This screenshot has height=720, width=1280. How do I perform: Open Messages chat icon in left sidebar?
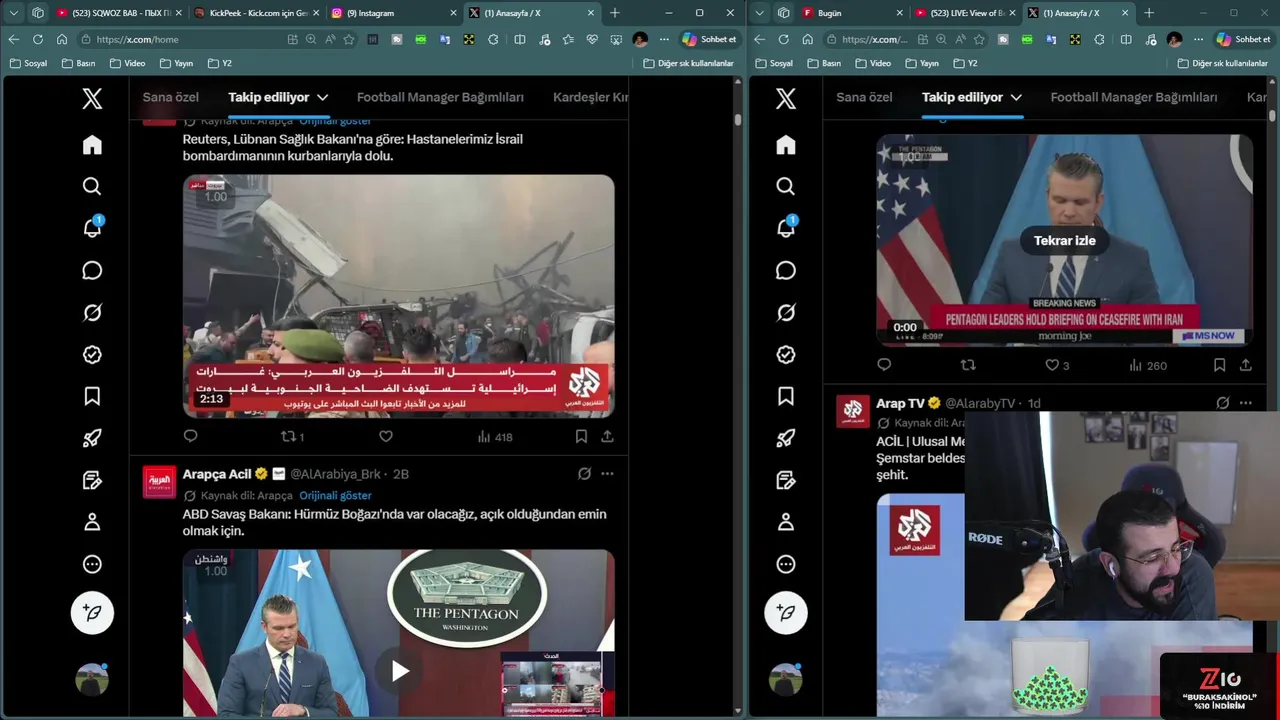[x=92, y=271]
